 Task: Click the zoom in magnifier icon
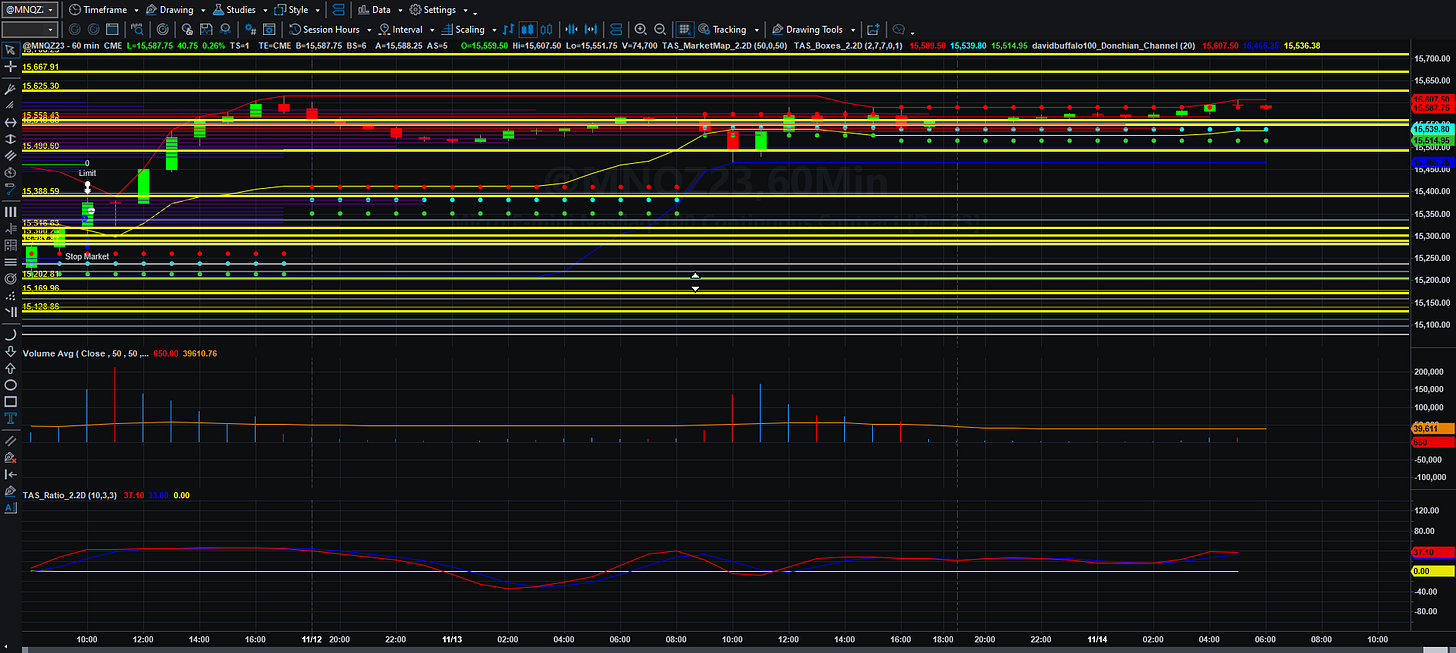point(640,30)
